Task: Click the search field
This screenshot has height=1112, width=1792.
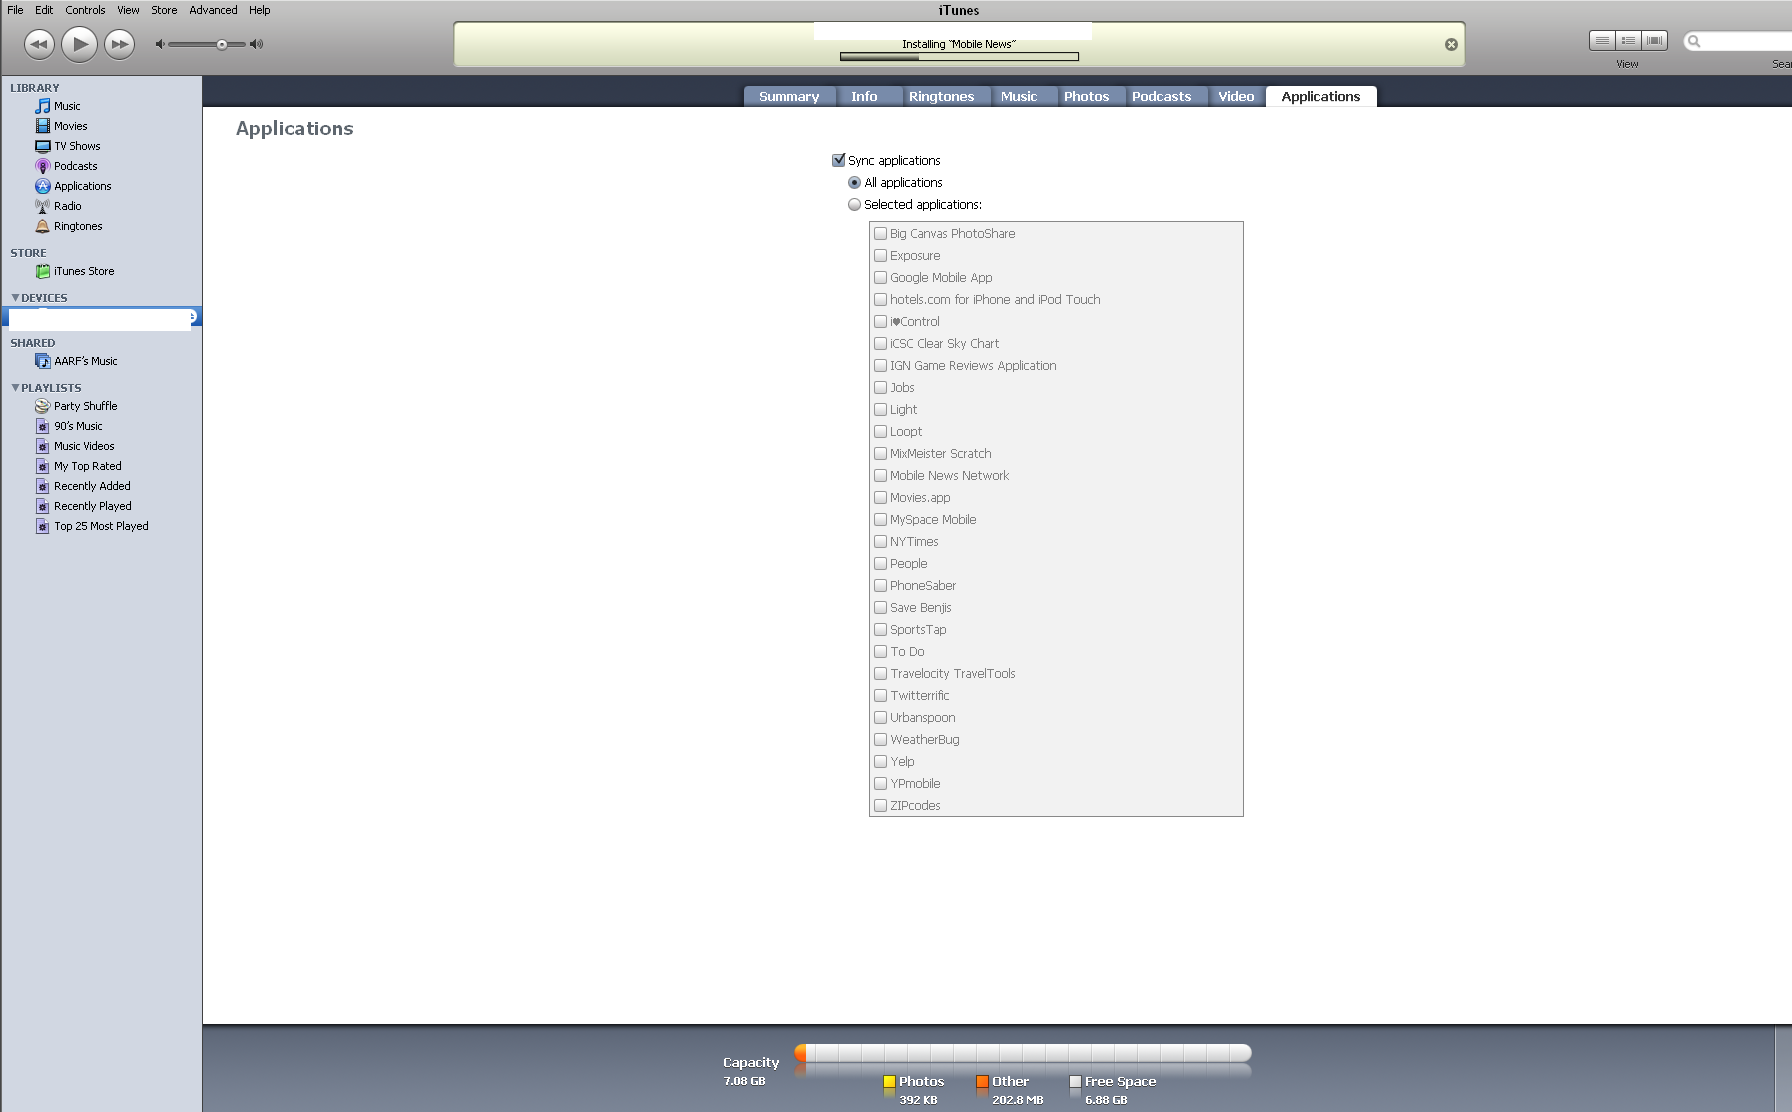Action: coord(1738,41)
